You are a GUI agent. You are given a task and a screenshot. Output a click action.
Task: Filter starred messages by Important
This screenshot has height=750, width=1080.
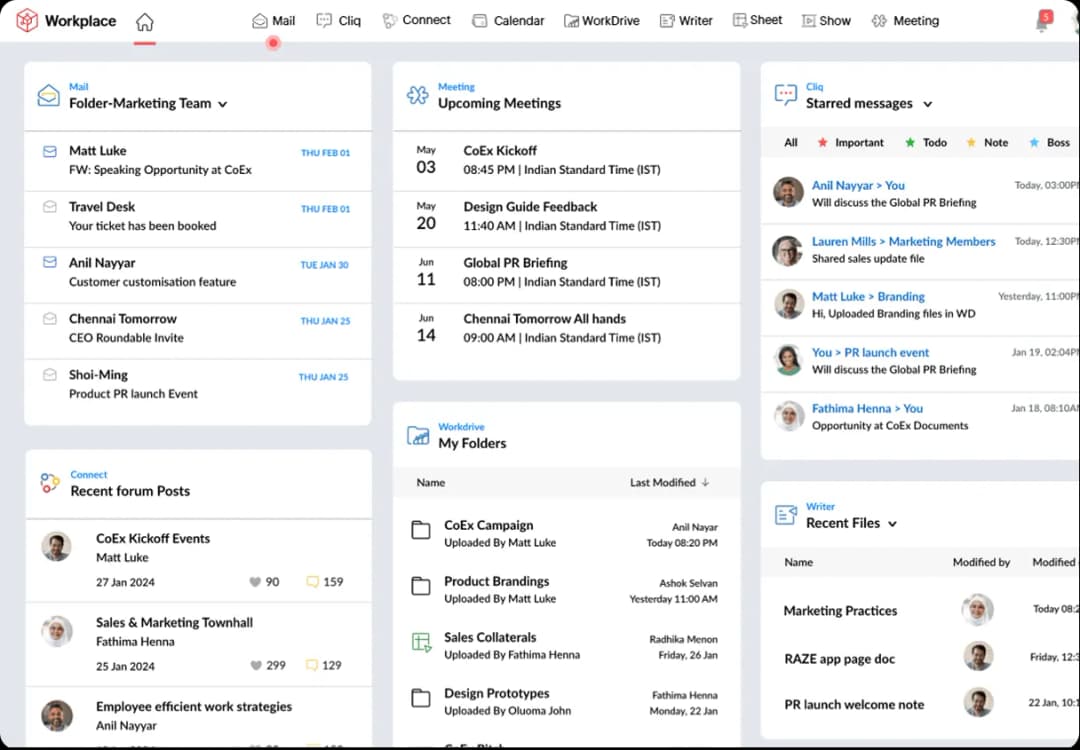(851, 143)
